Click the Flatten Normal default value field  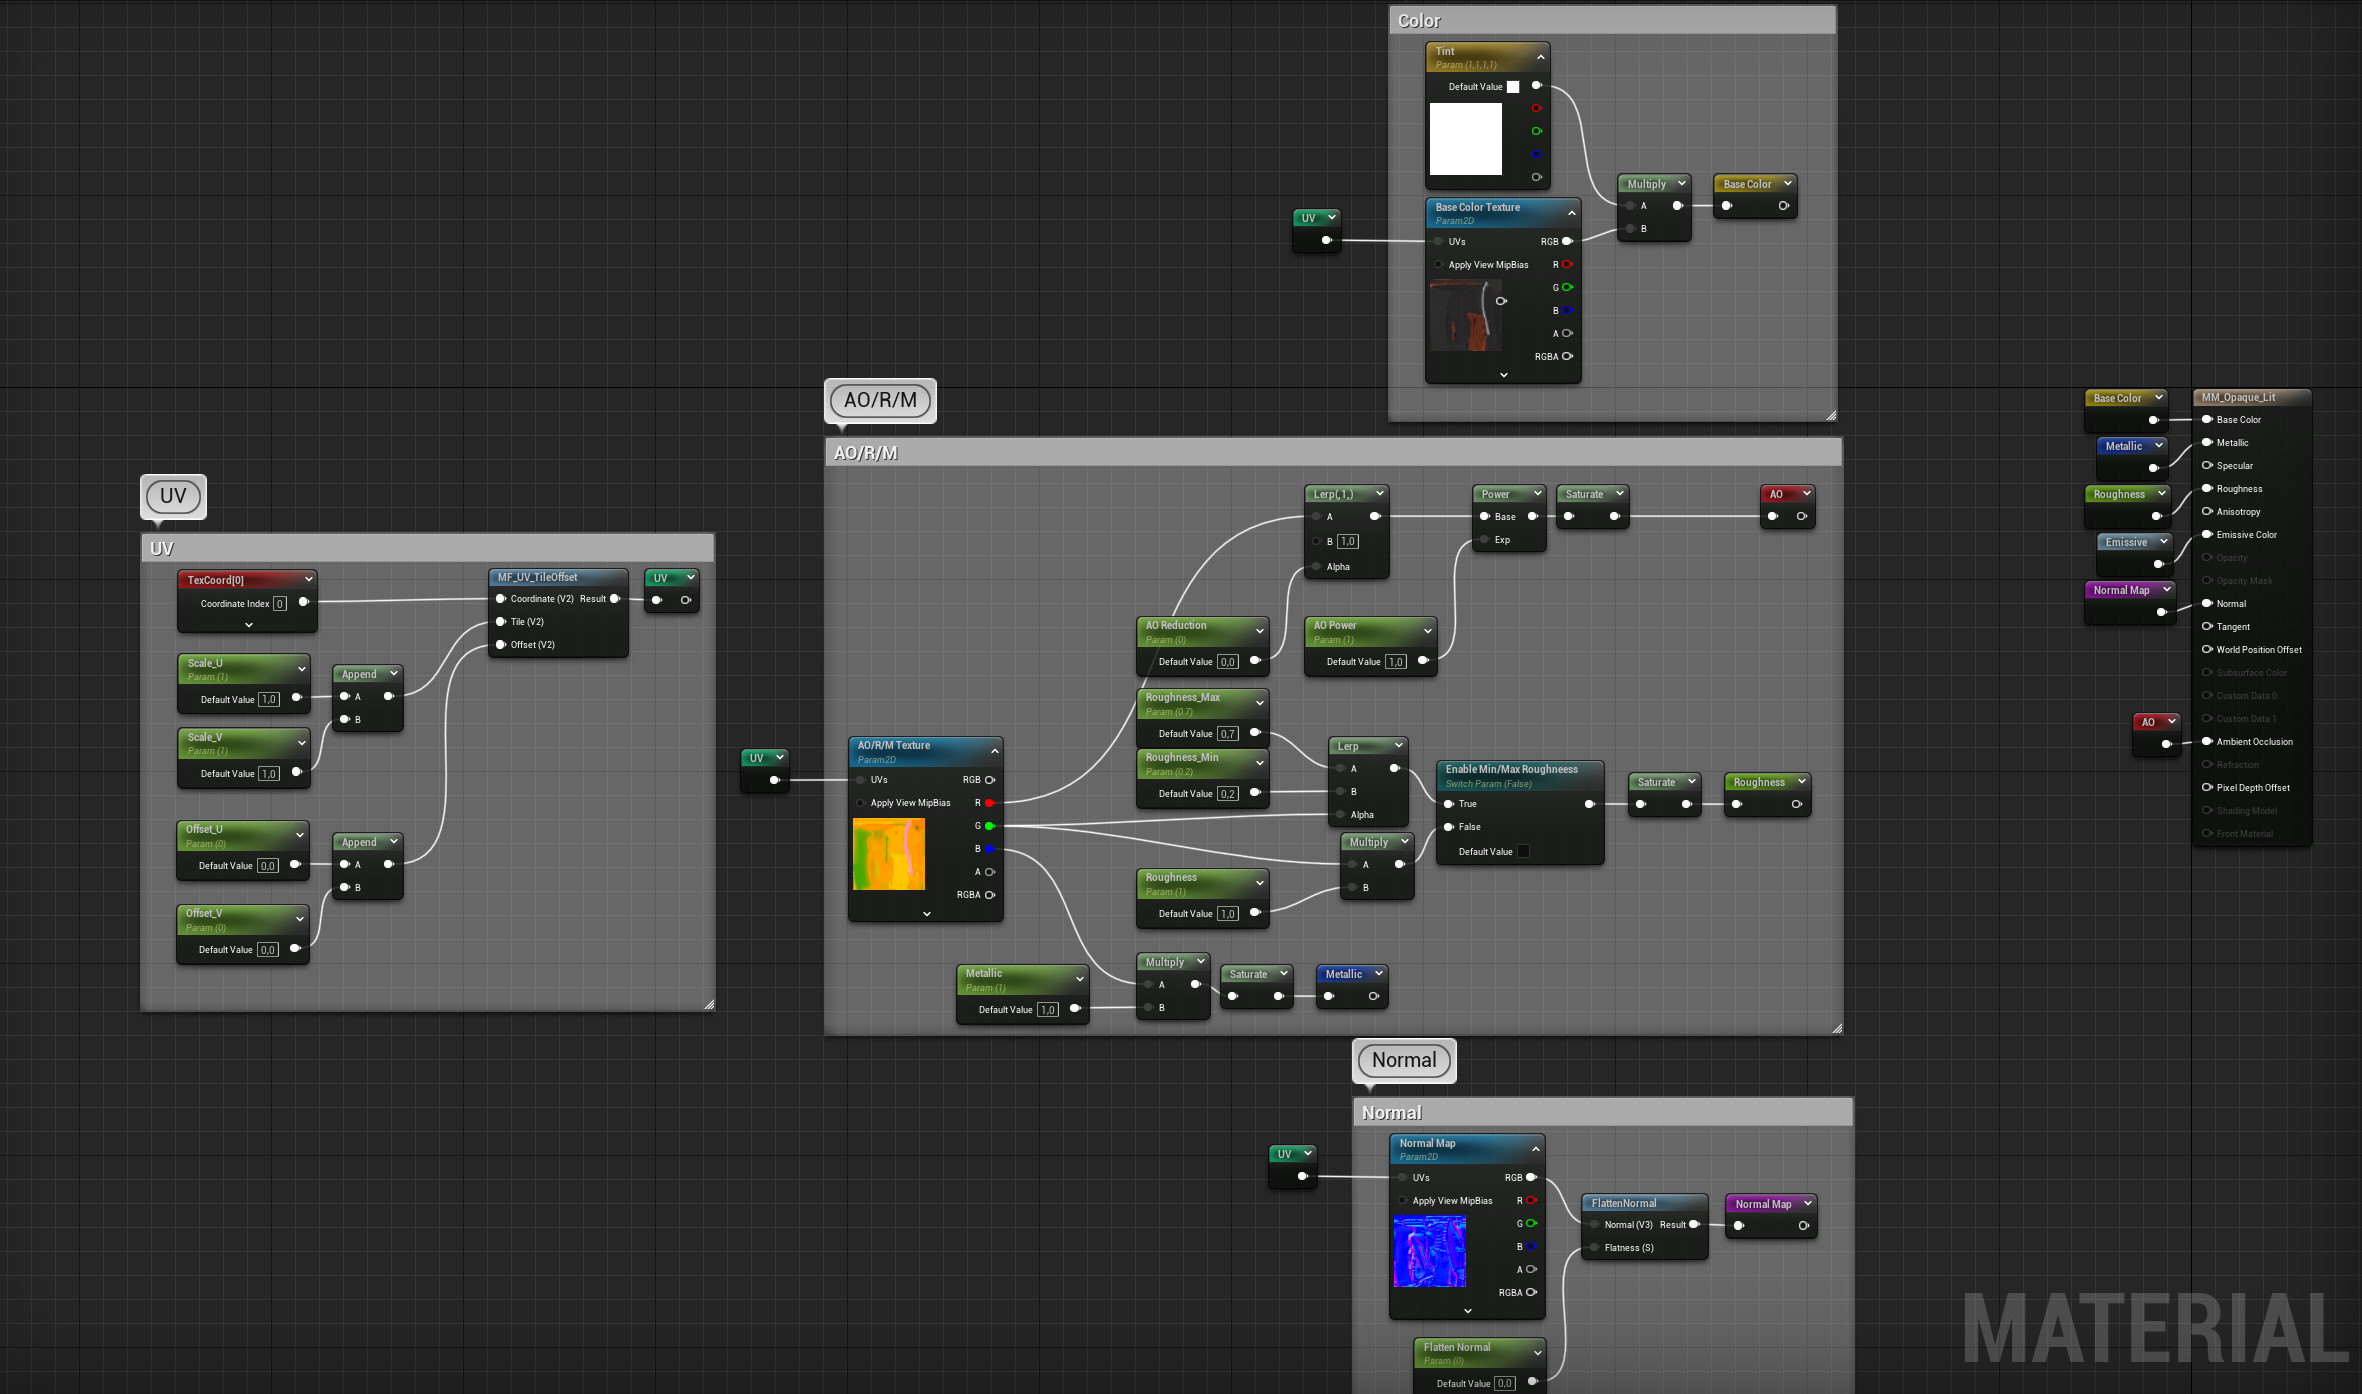point(1504,1384)
